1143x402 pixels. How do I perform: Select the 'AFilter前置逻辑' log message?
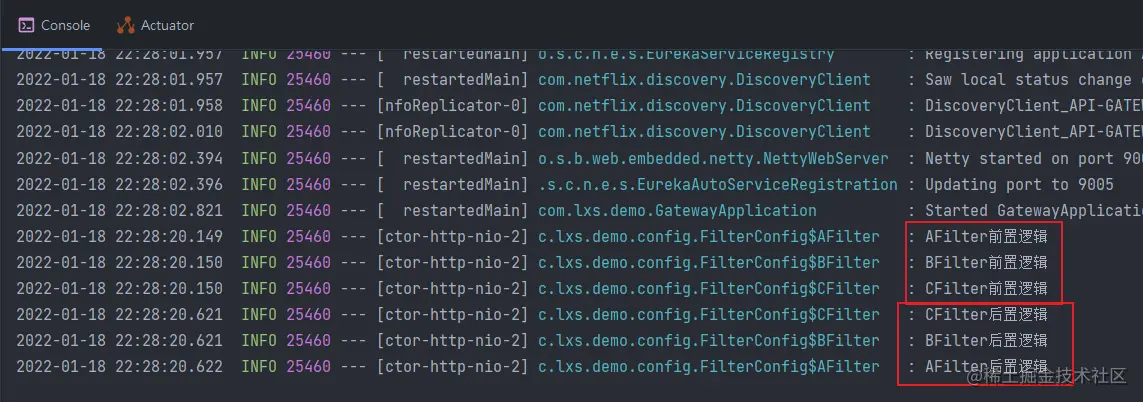click(x=986, y=236)
